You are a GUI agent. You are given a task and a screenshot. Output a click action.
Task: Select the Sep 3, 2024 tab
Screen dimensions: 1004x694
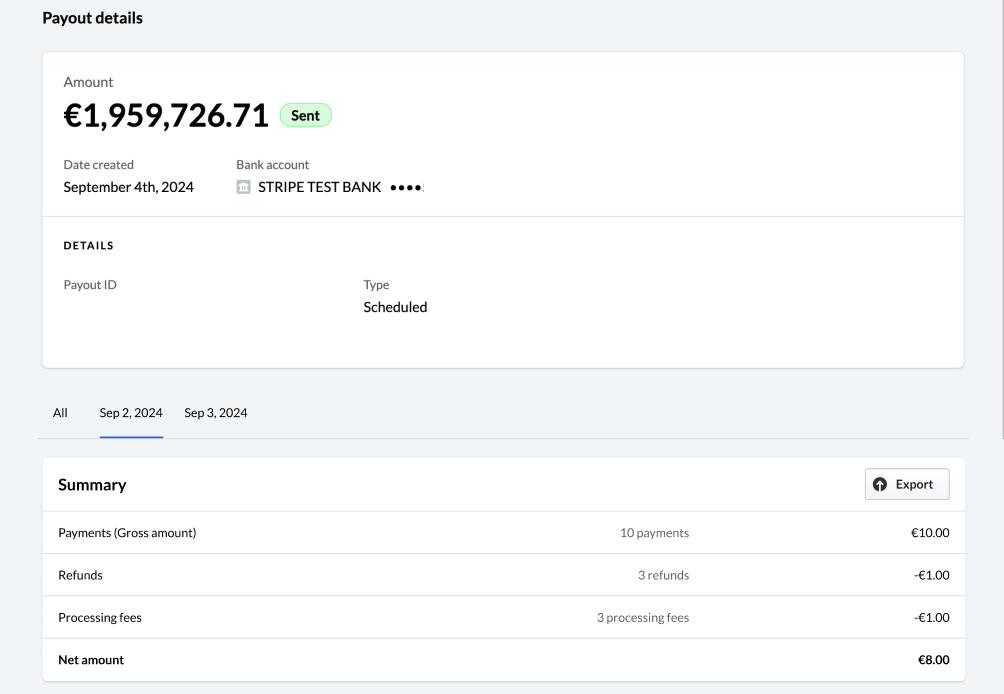click(215, 413)
